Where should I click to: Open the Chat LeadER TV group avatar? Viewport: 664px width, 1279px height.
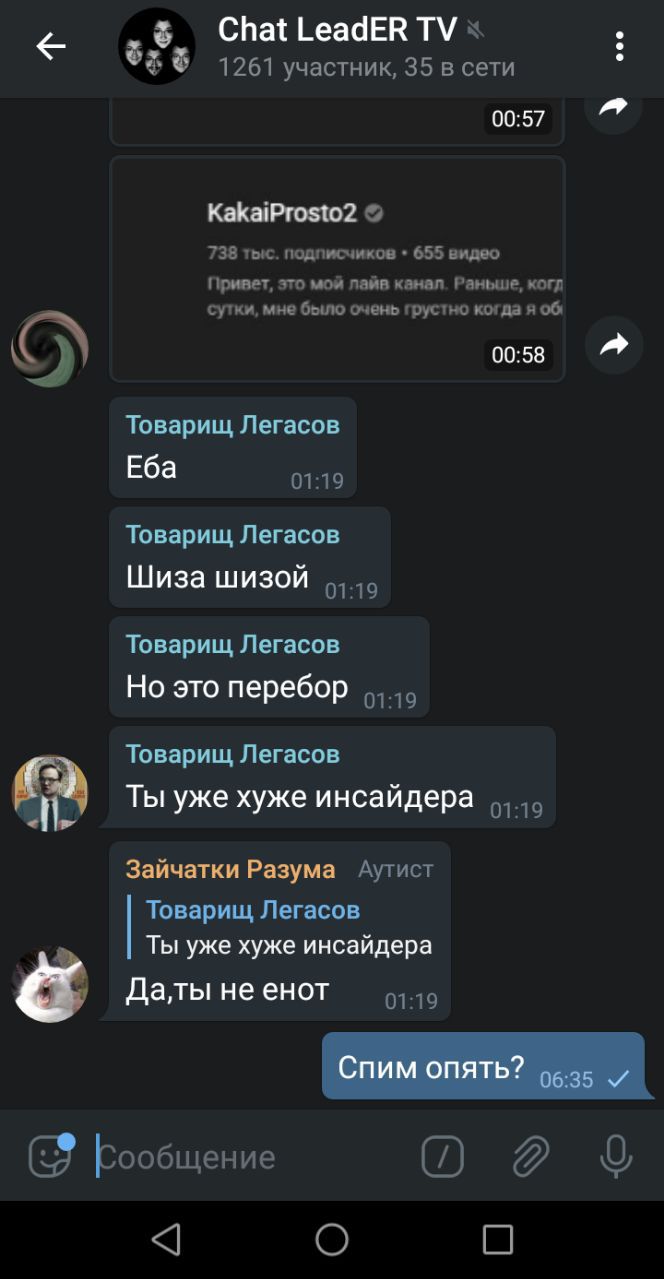156,46
